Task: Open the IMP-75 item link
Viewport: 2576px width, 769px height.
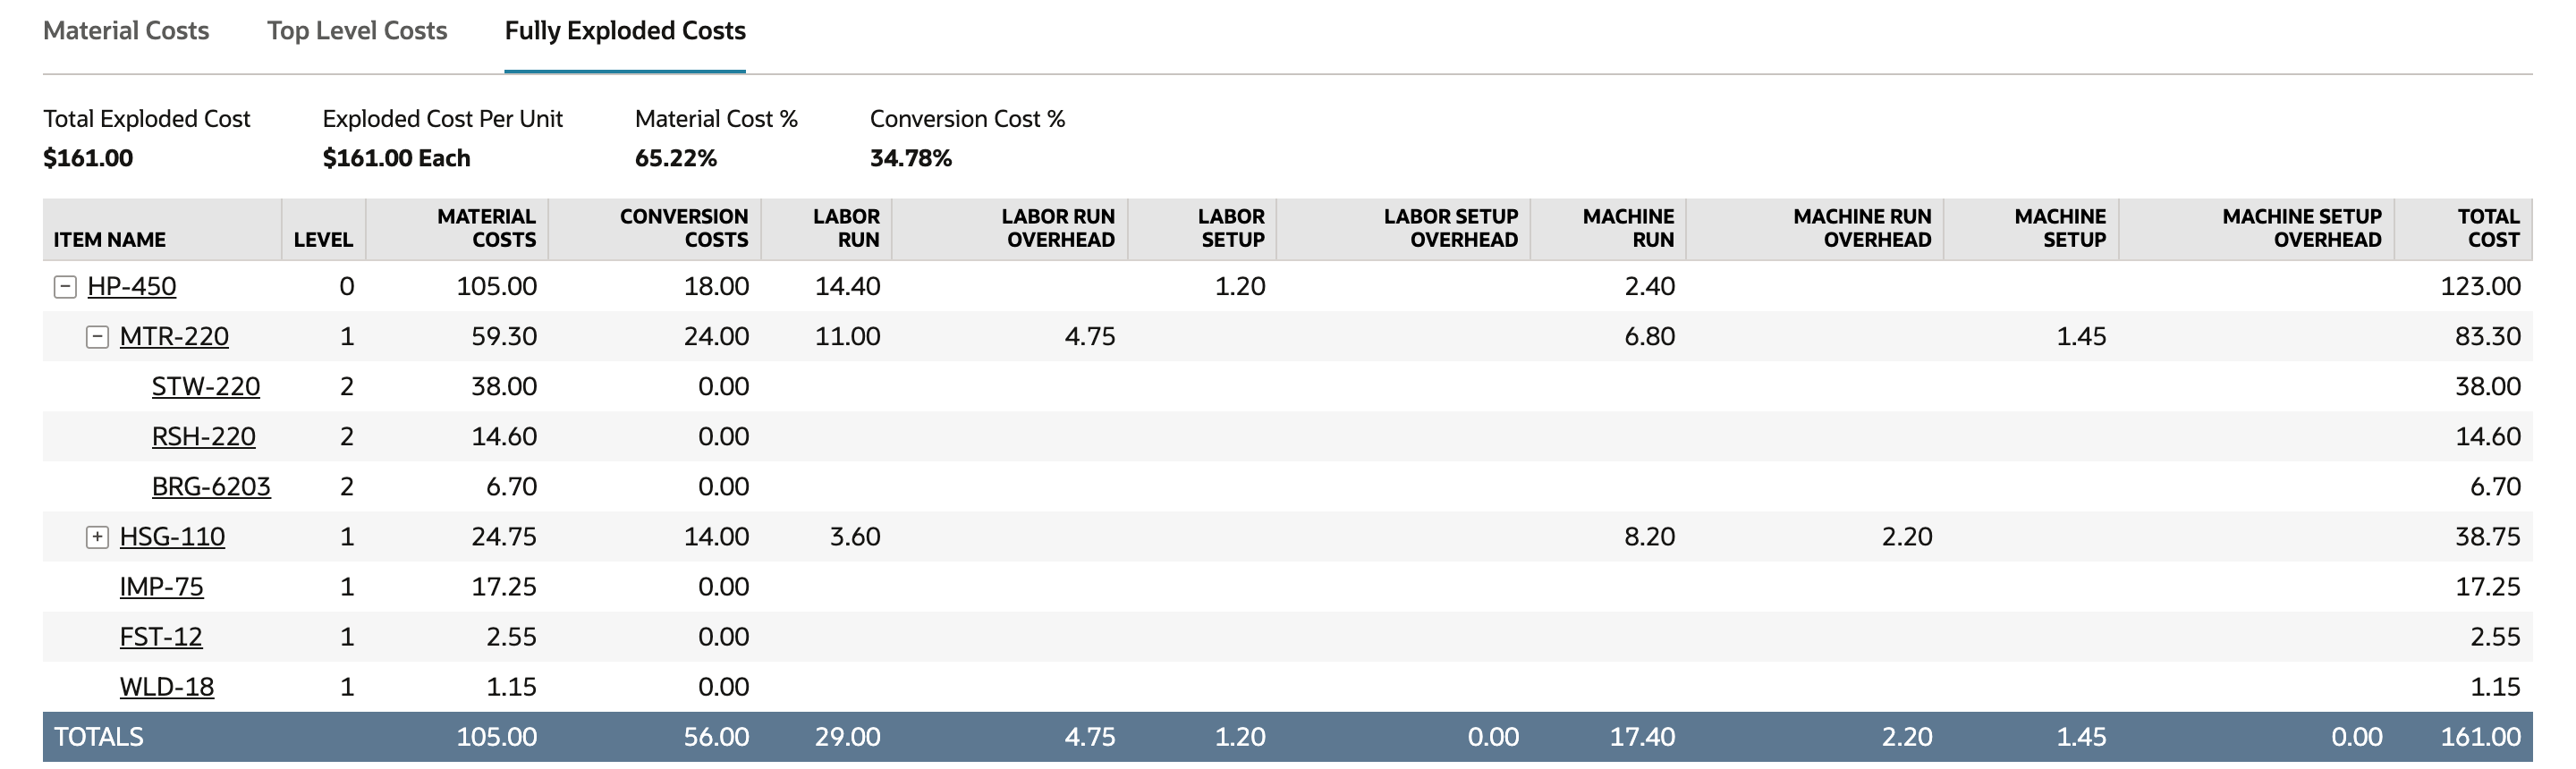Action: point(161,586)
